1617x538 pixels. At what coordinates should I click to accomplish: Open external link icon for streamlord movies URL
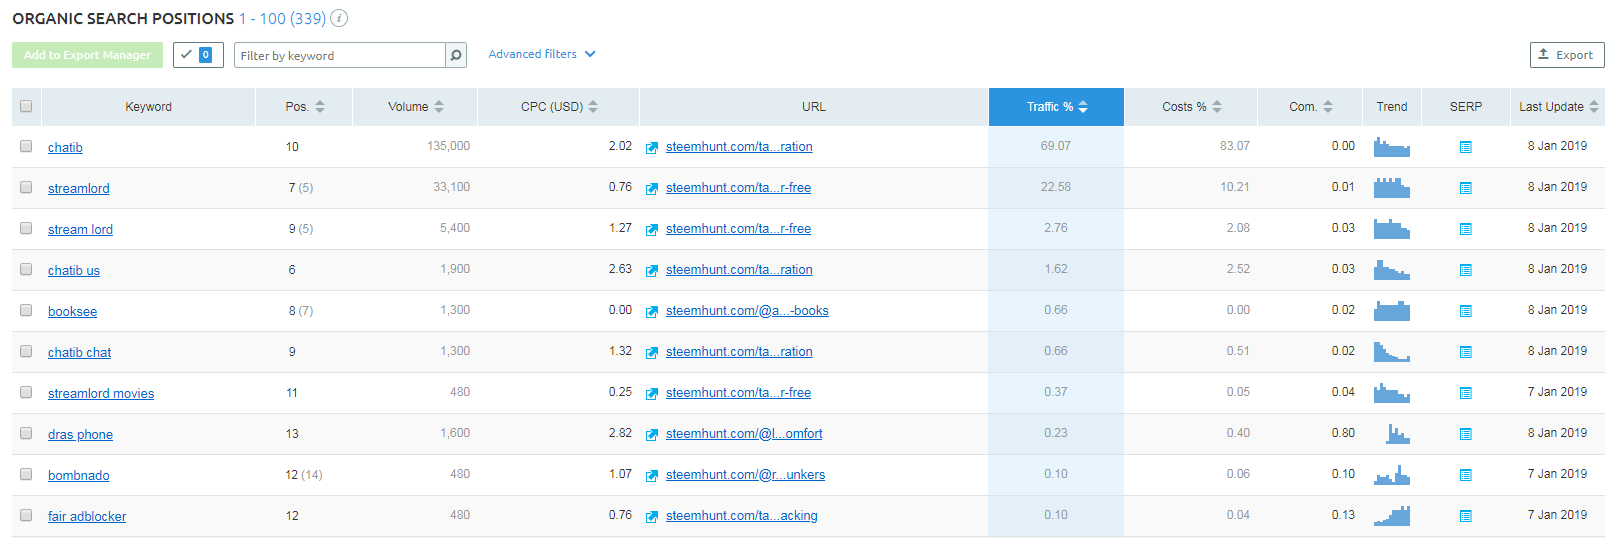(652, 394)
